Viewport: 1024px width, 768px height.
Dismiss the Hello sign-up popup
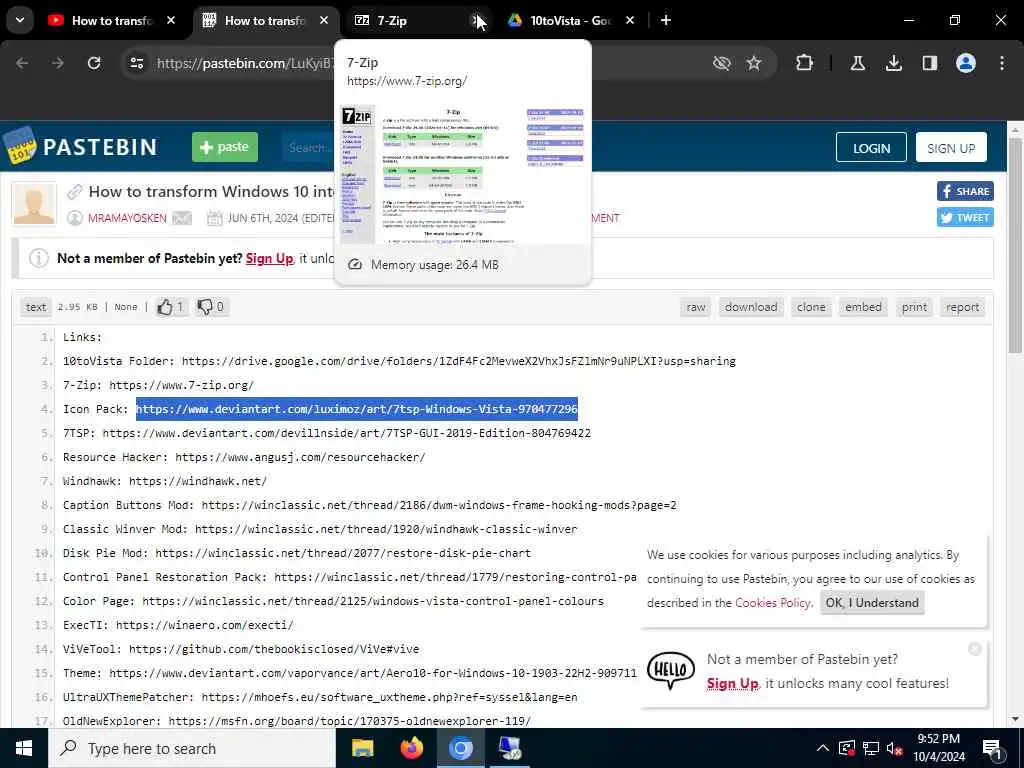tap(974, 648)
